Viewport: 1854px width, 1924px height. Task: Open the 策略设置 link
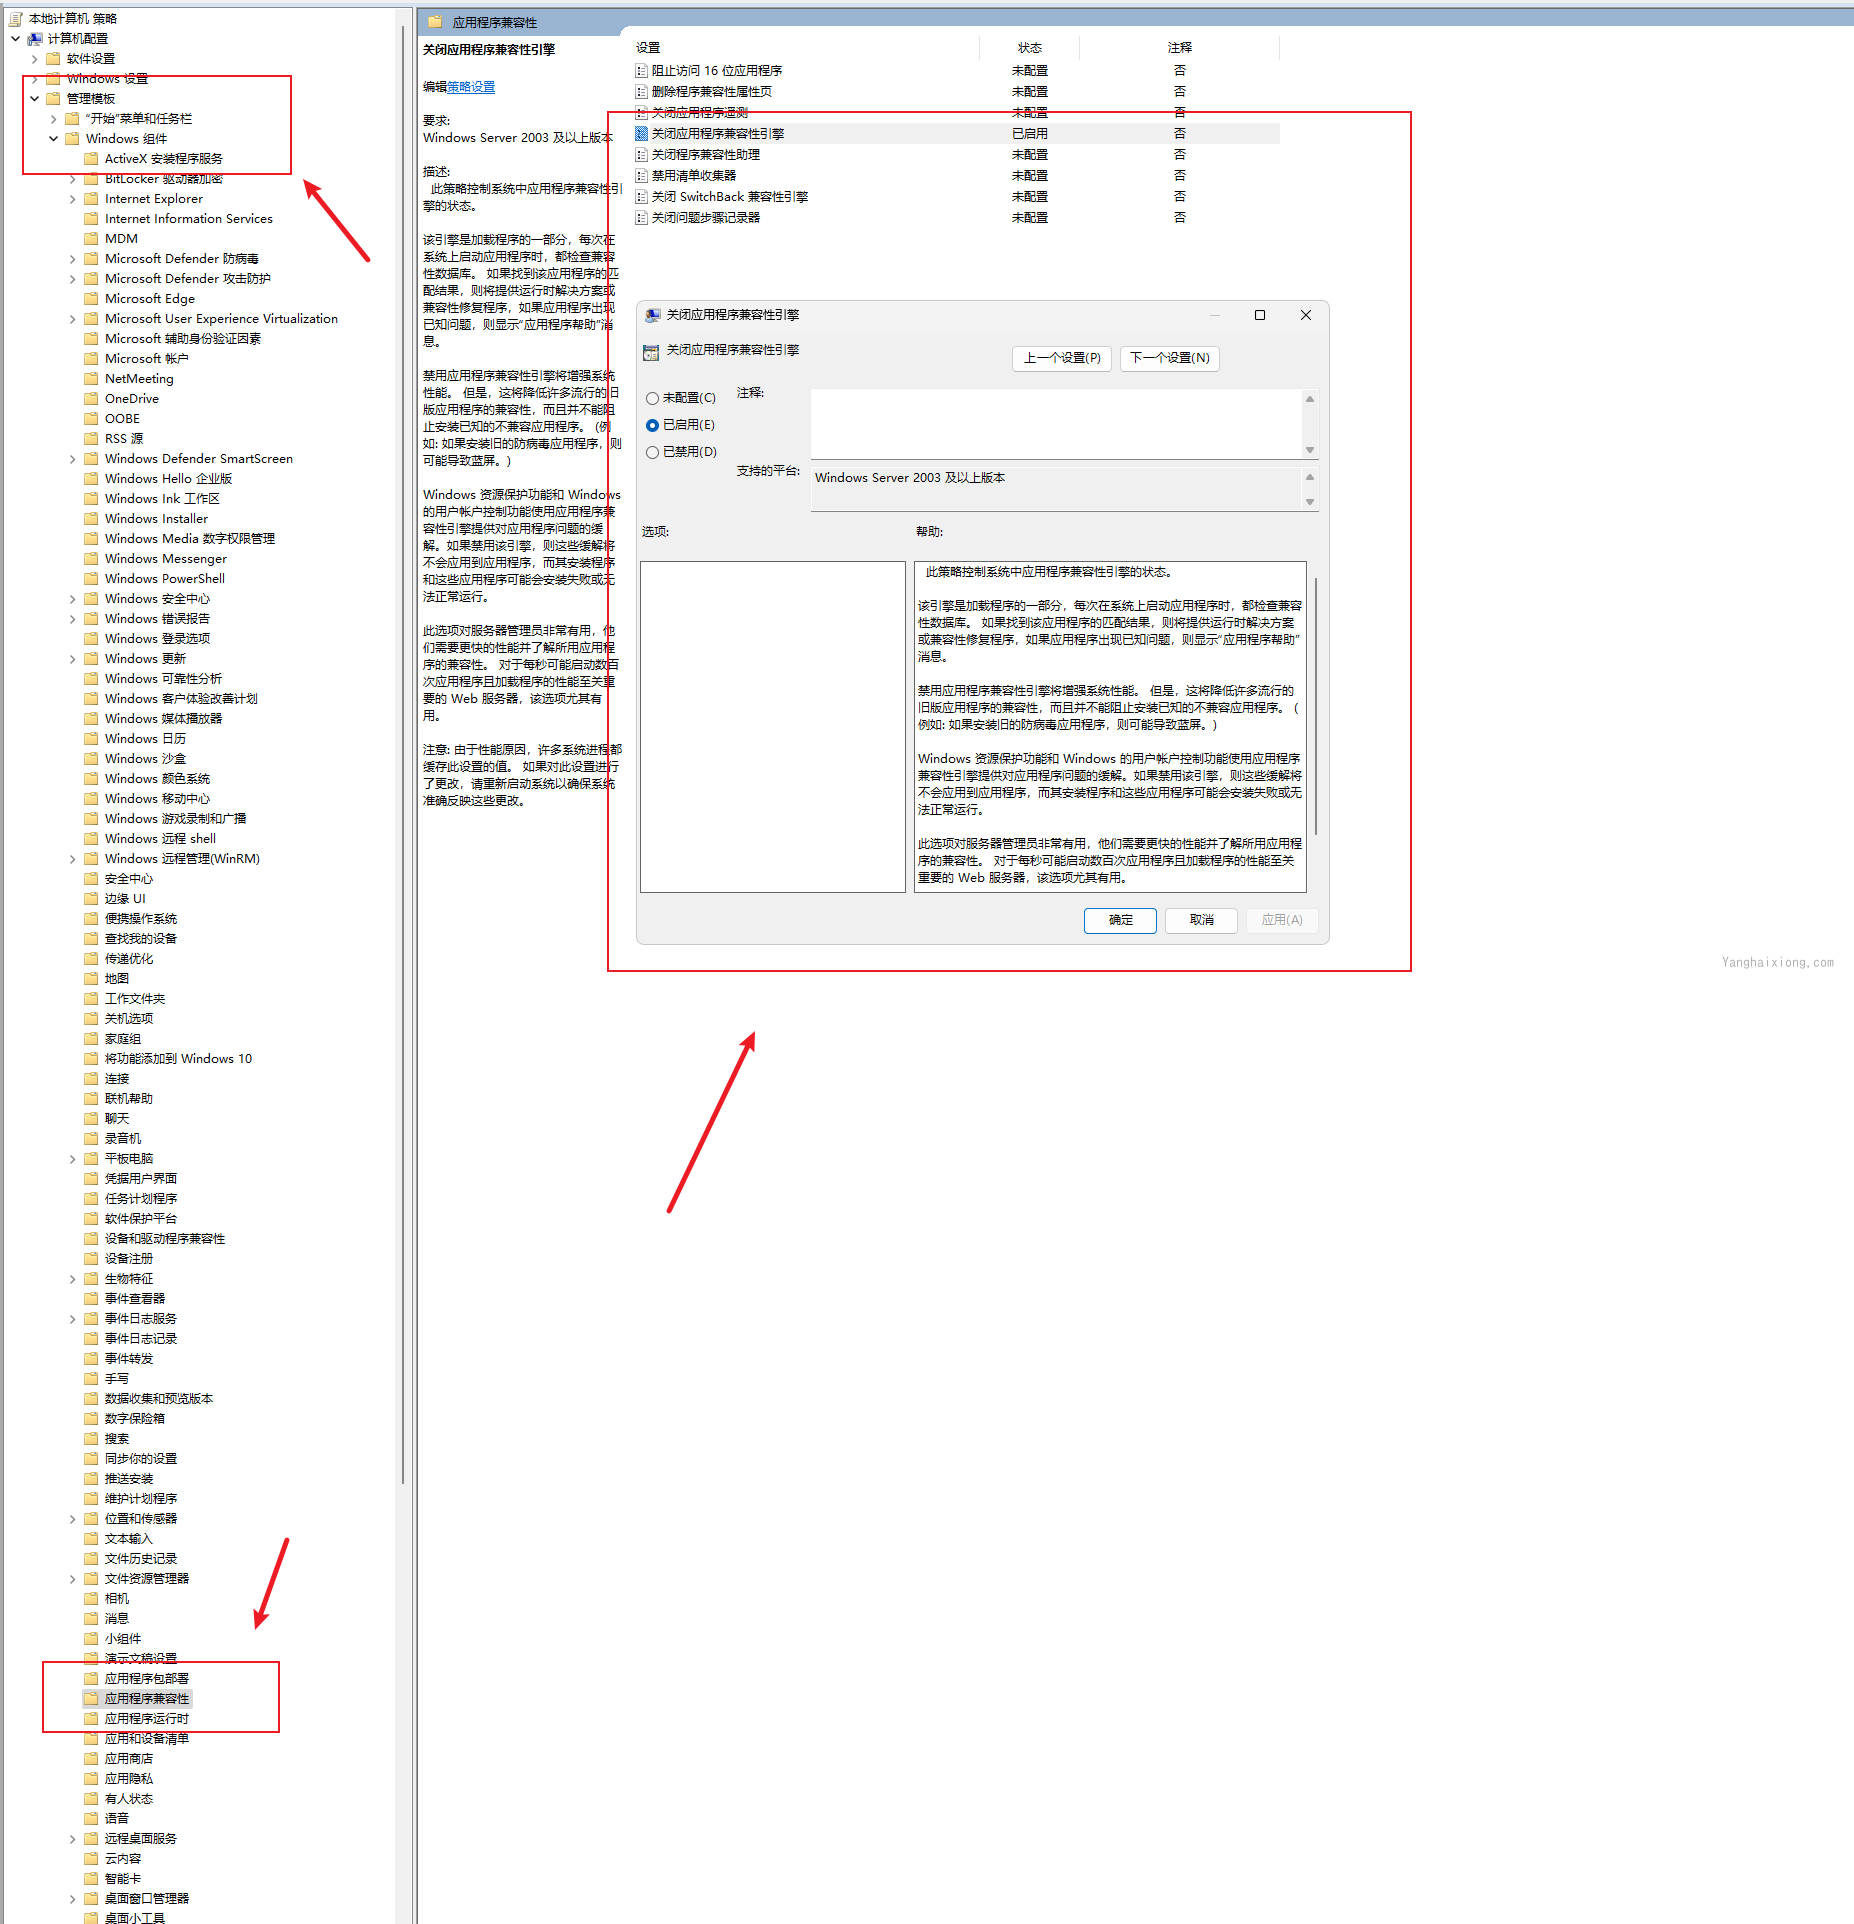[x=471, y=87]
